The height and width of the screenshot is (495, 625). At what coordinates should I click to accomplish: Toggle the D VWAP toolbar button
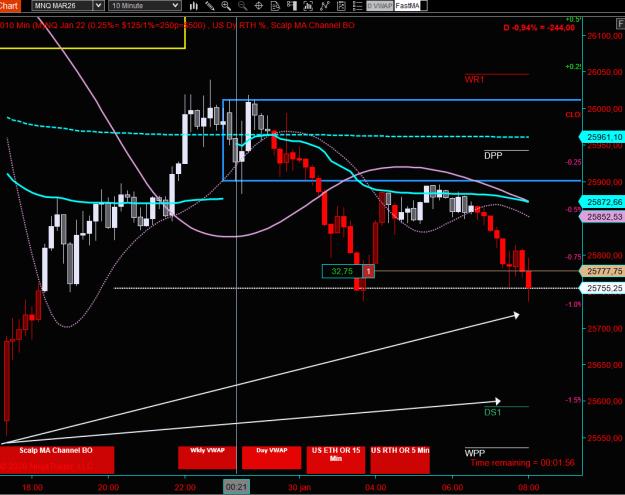(380, 6)
